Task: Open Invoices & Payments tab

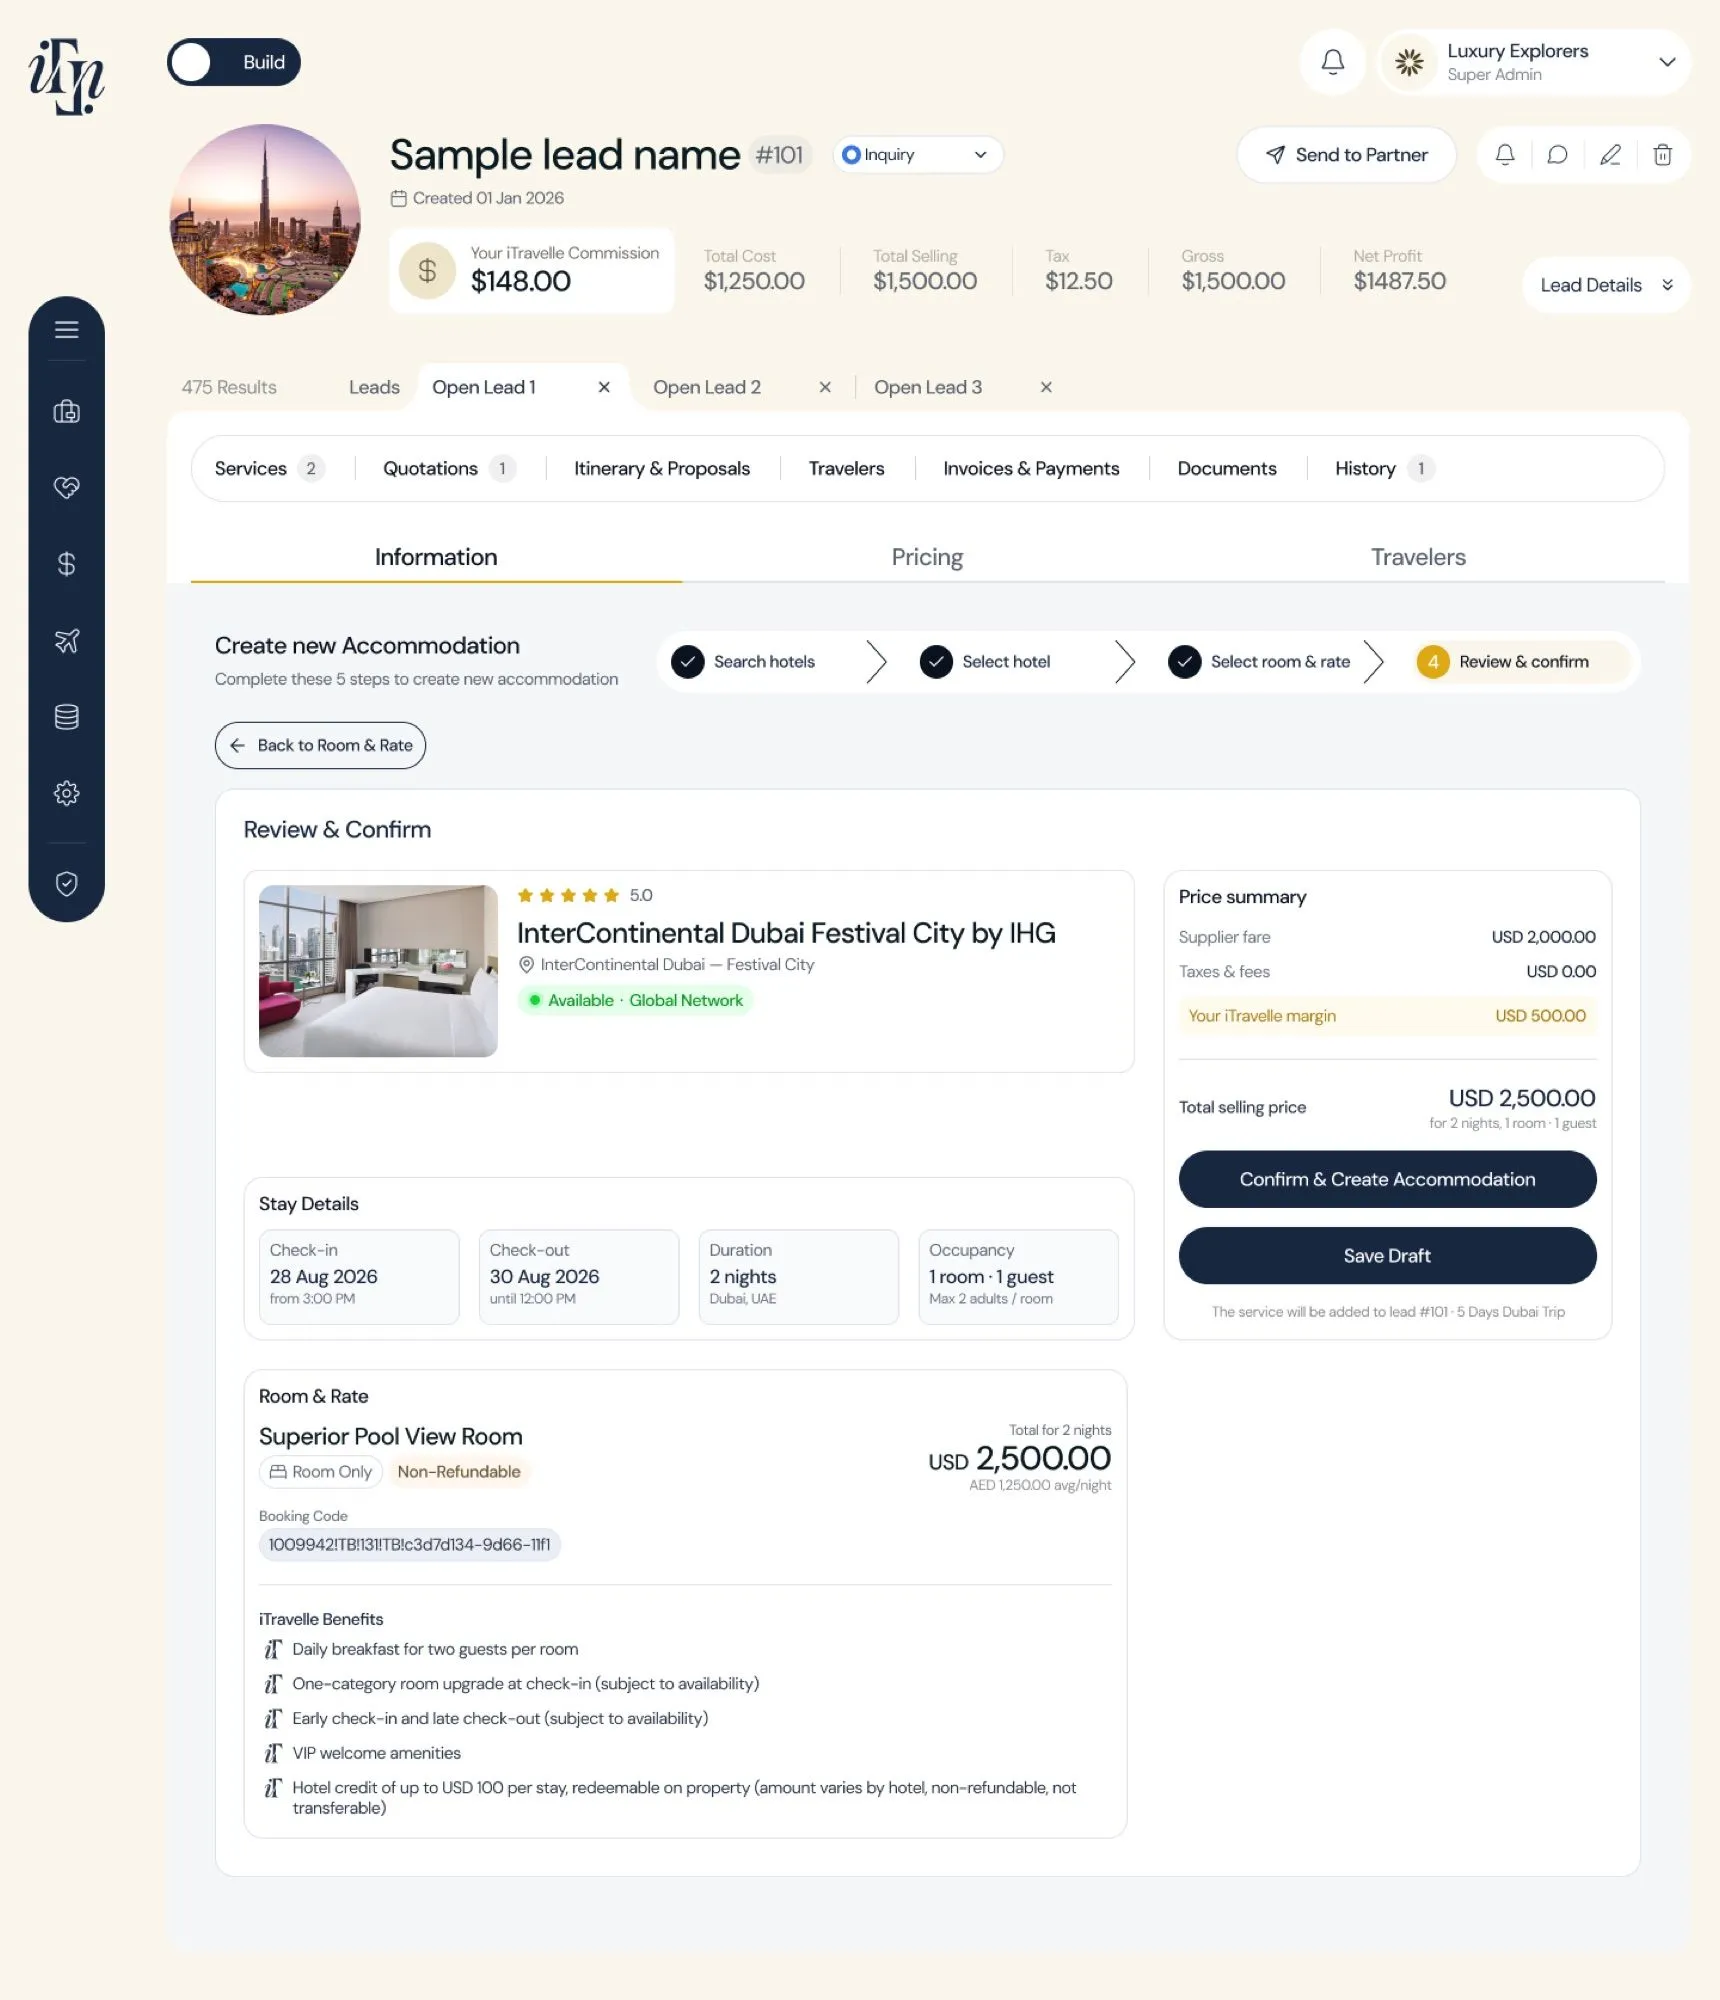Action: (x=1031, y=468)
